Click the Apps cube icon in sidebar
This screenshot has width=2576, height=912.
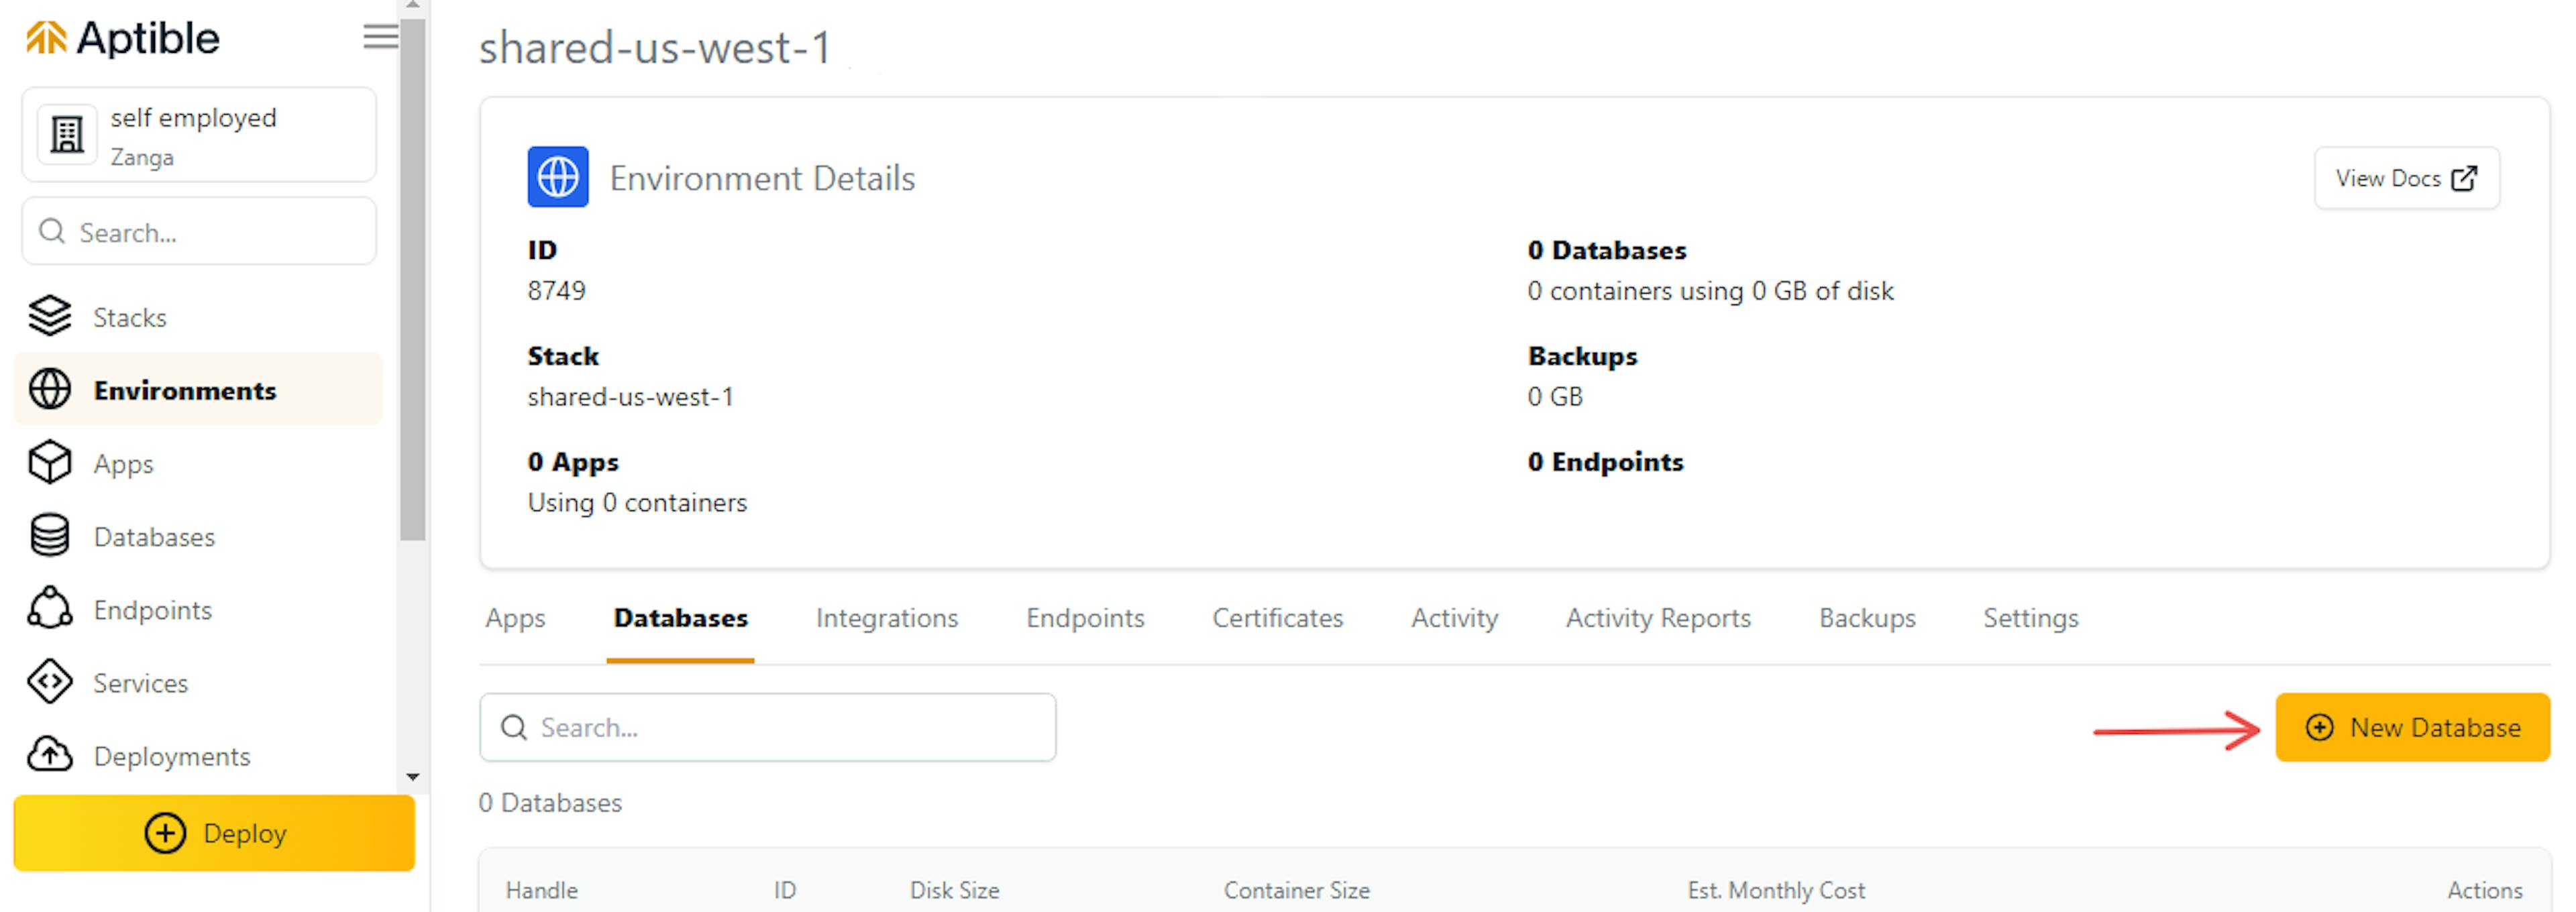[48, 462]
